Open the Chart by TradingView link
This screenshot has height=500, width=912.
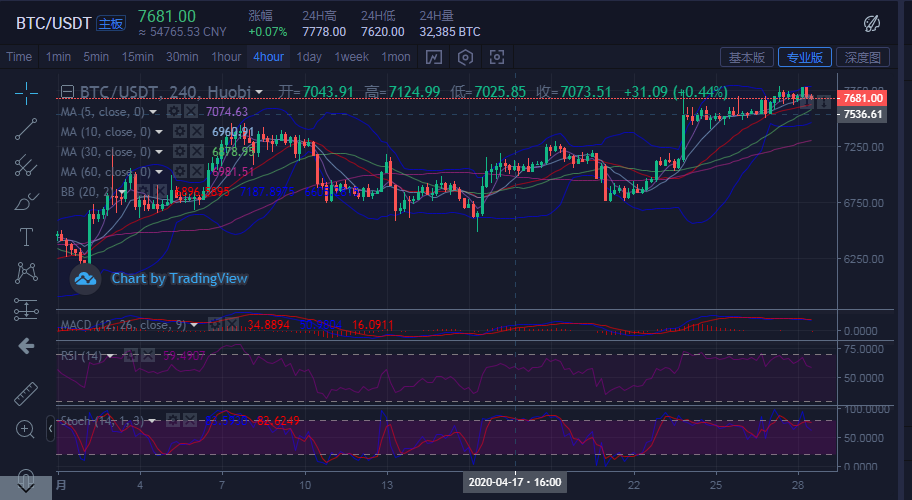point(179,278)
